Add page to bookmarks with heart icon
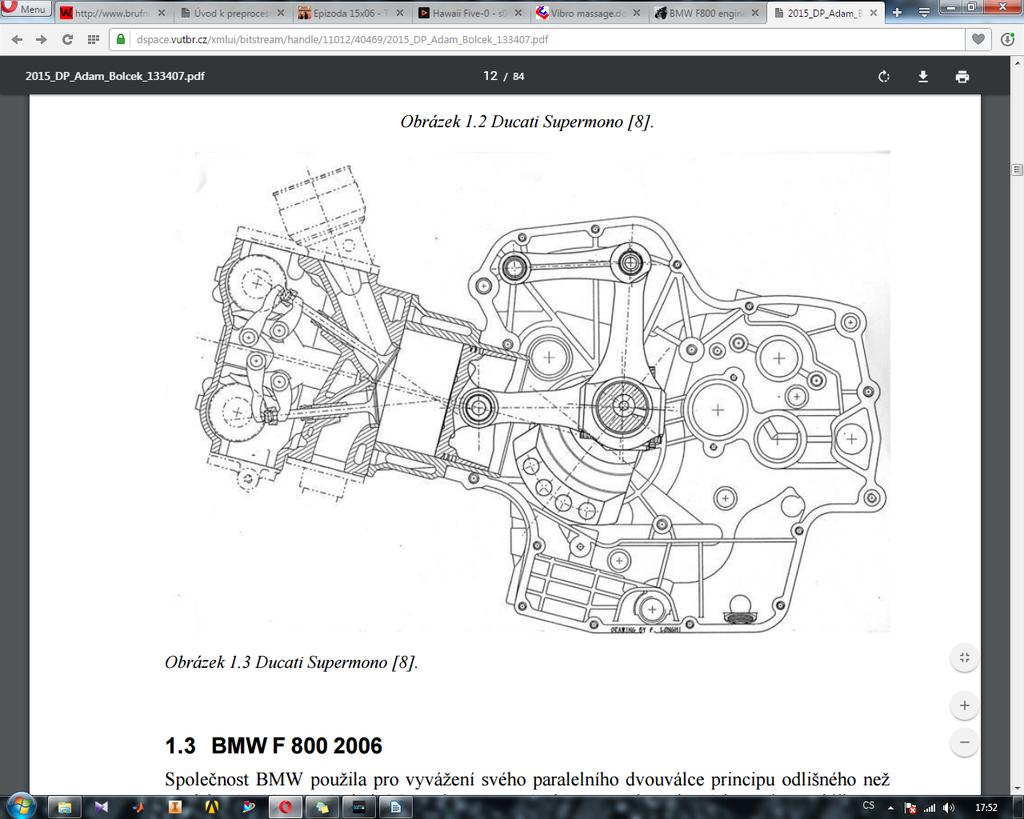This screenshot has width=1024, height=819. 978,39
